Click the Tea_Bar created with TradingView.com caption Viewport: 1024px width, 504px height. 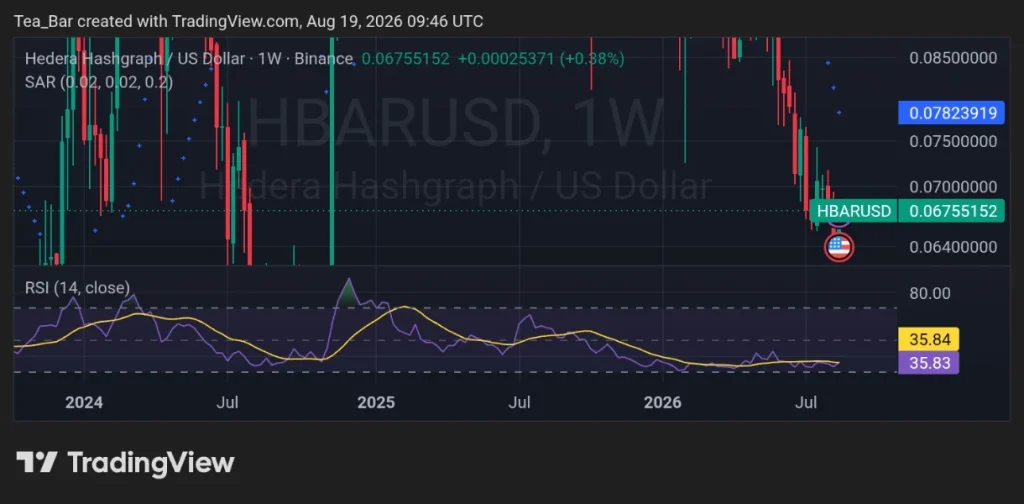point(248,22)
